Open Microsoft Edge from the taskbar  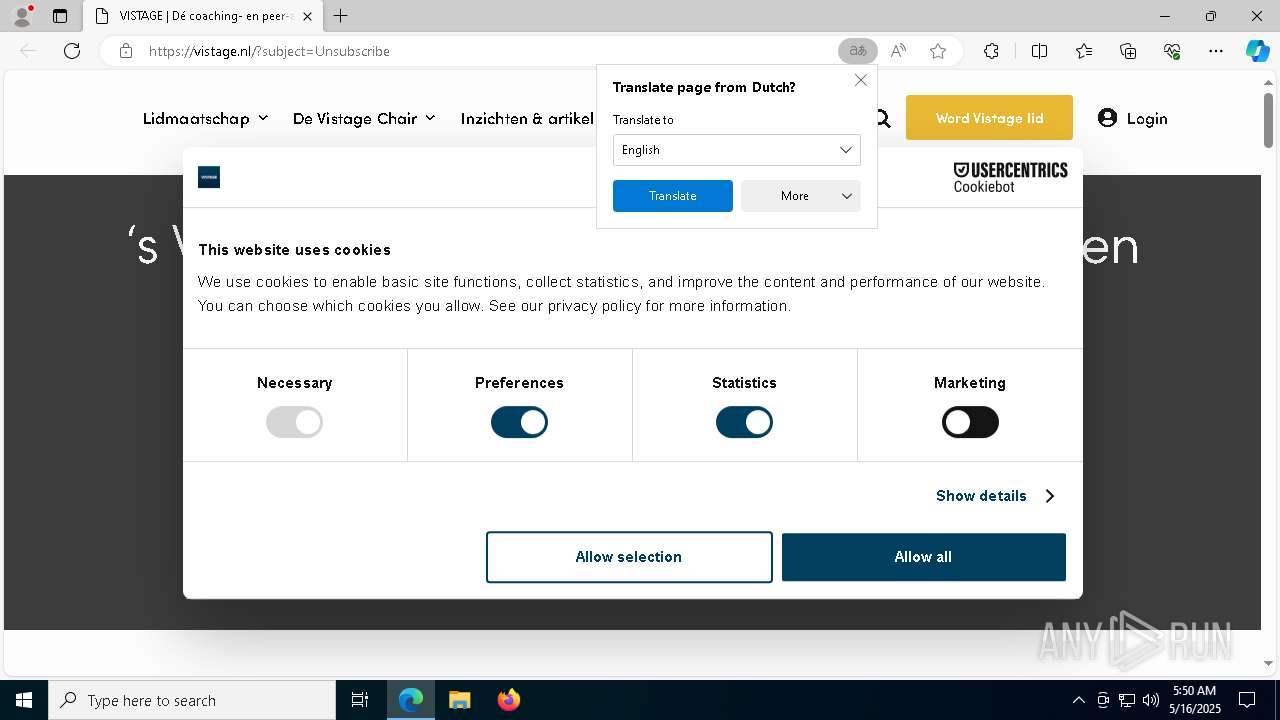tap(411, 700)
